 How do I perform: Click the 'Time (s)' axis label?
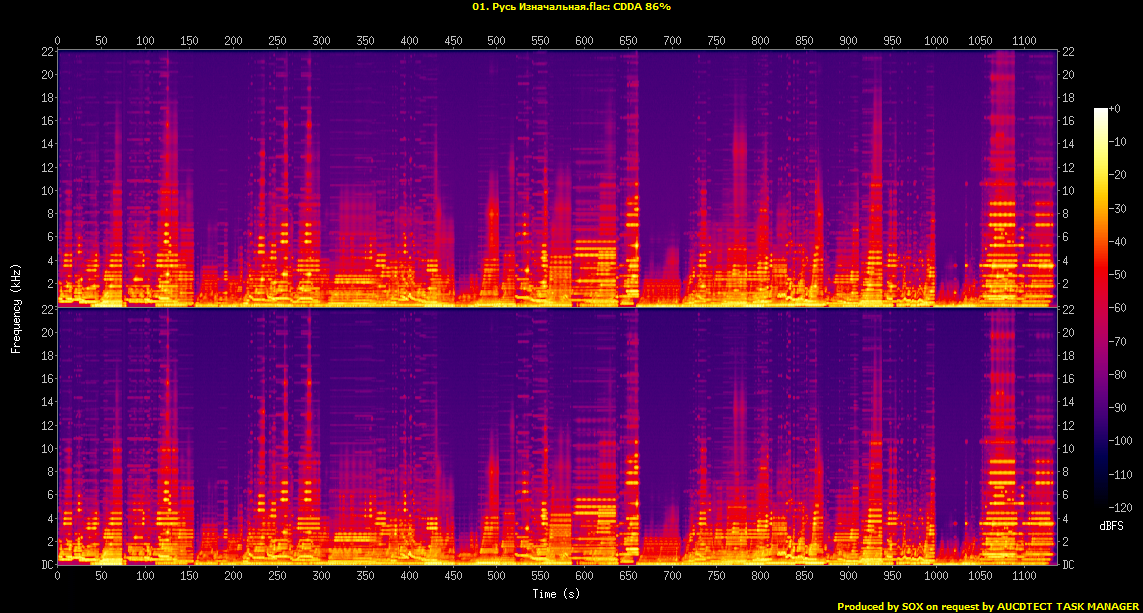pos(556,594)
